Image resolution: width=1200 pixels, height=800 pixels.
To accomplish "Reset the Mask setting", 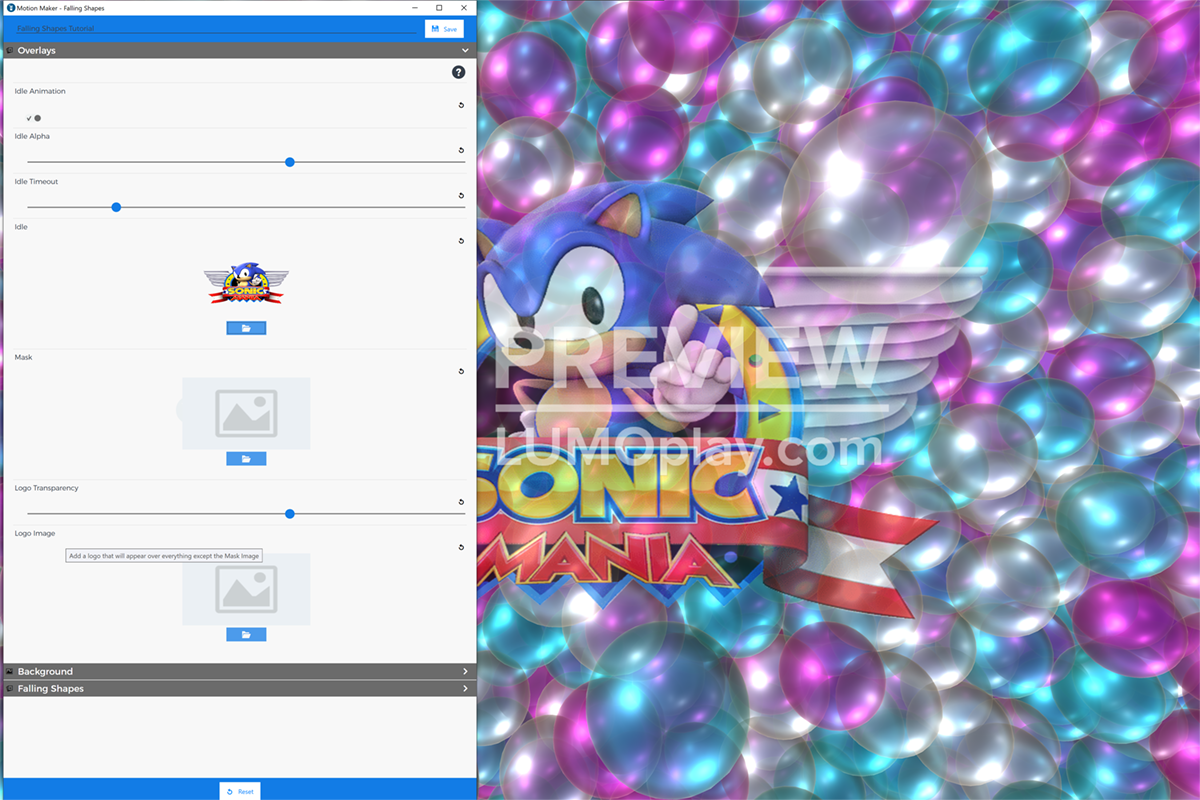I will [461, 371].
